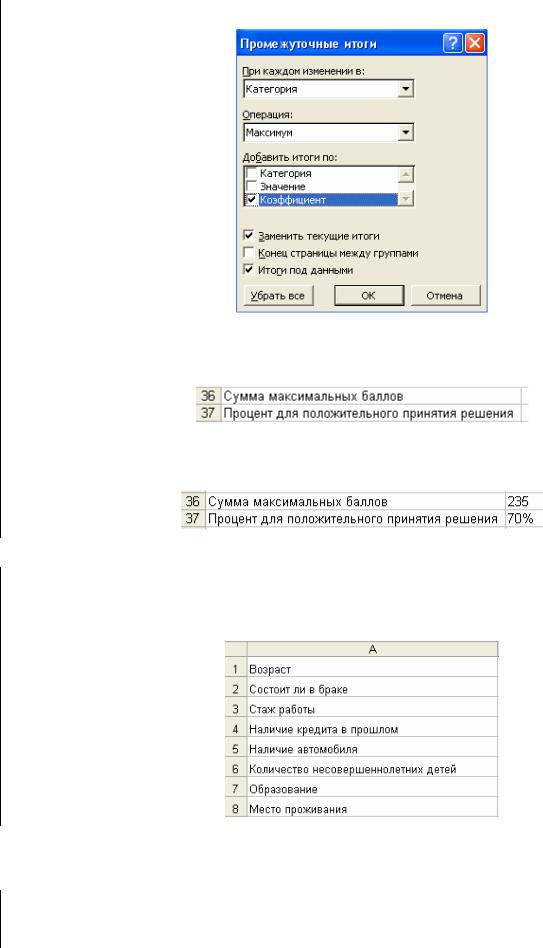Click the list scroll down arrow

(x=406, y=198)
